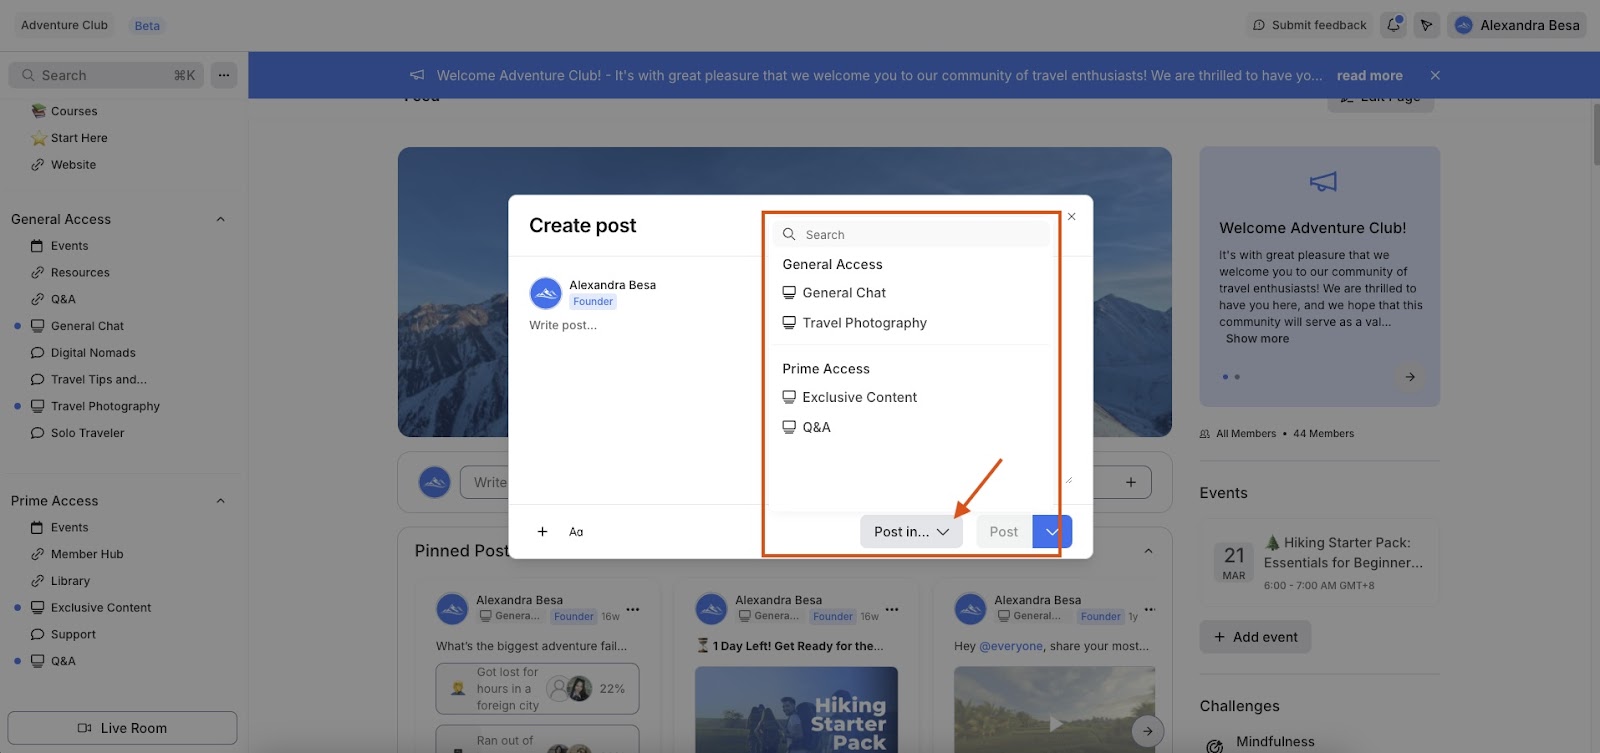Vote for Got lost for hours poll option
Viewport: 1600px width, 753px height.
click(537, 689)
